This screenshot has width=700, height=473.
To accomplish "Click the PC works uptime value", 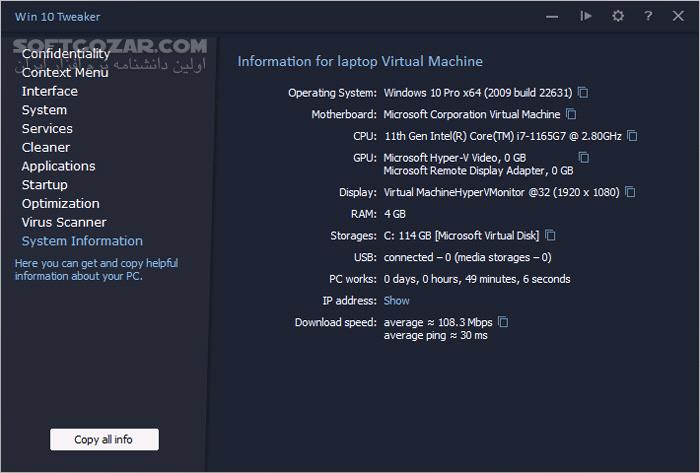I will 477,279.
